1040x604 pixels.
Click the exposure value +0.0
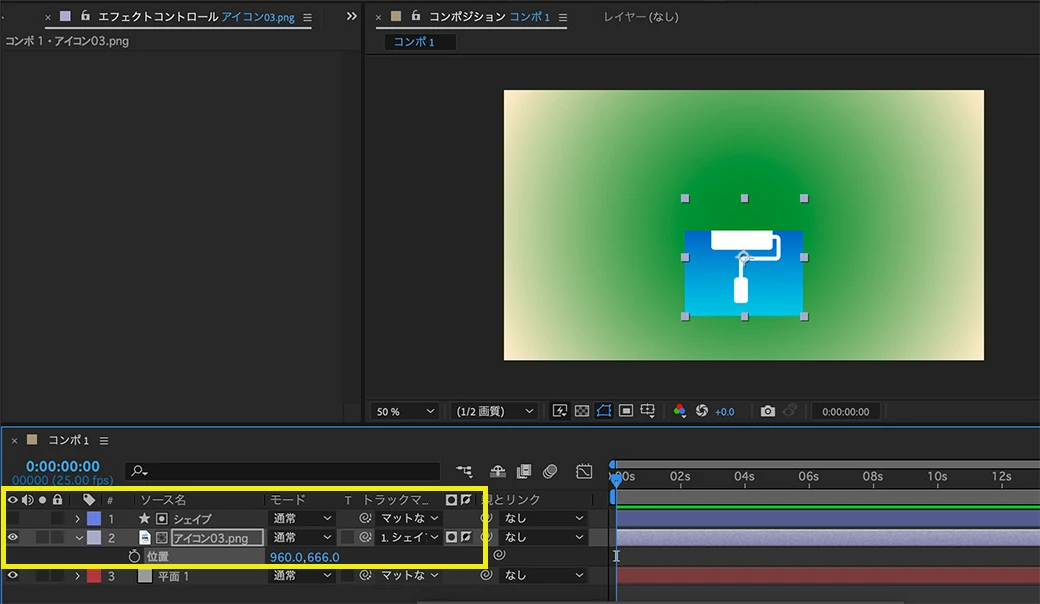pyautogui.click(x=724, y=412)
